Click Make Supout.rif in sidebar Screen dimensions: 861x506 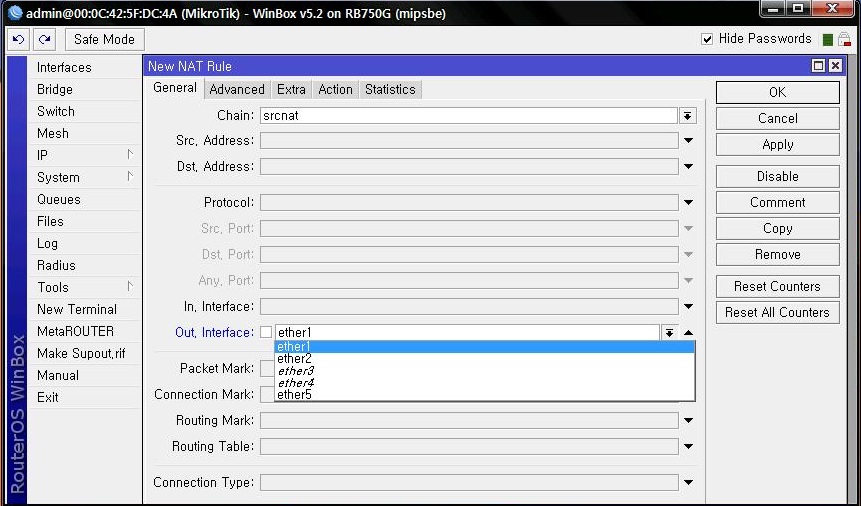pos(85,353)
